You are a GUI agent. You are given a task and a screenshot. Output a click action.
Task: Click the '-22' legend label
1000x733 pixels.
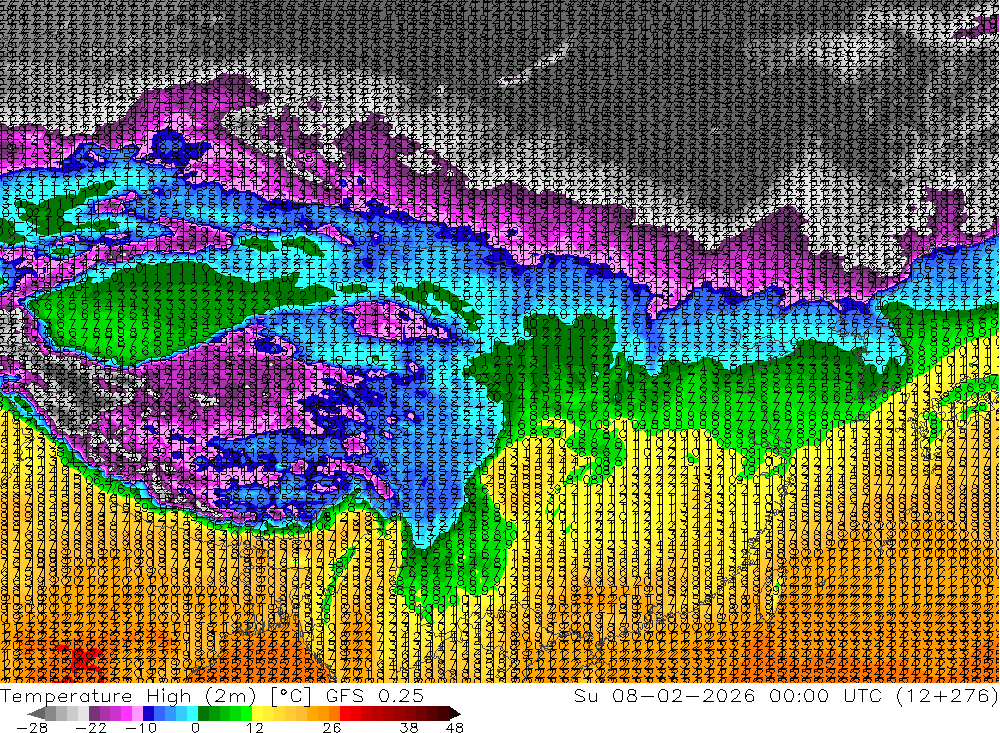[x=91, y=728]
